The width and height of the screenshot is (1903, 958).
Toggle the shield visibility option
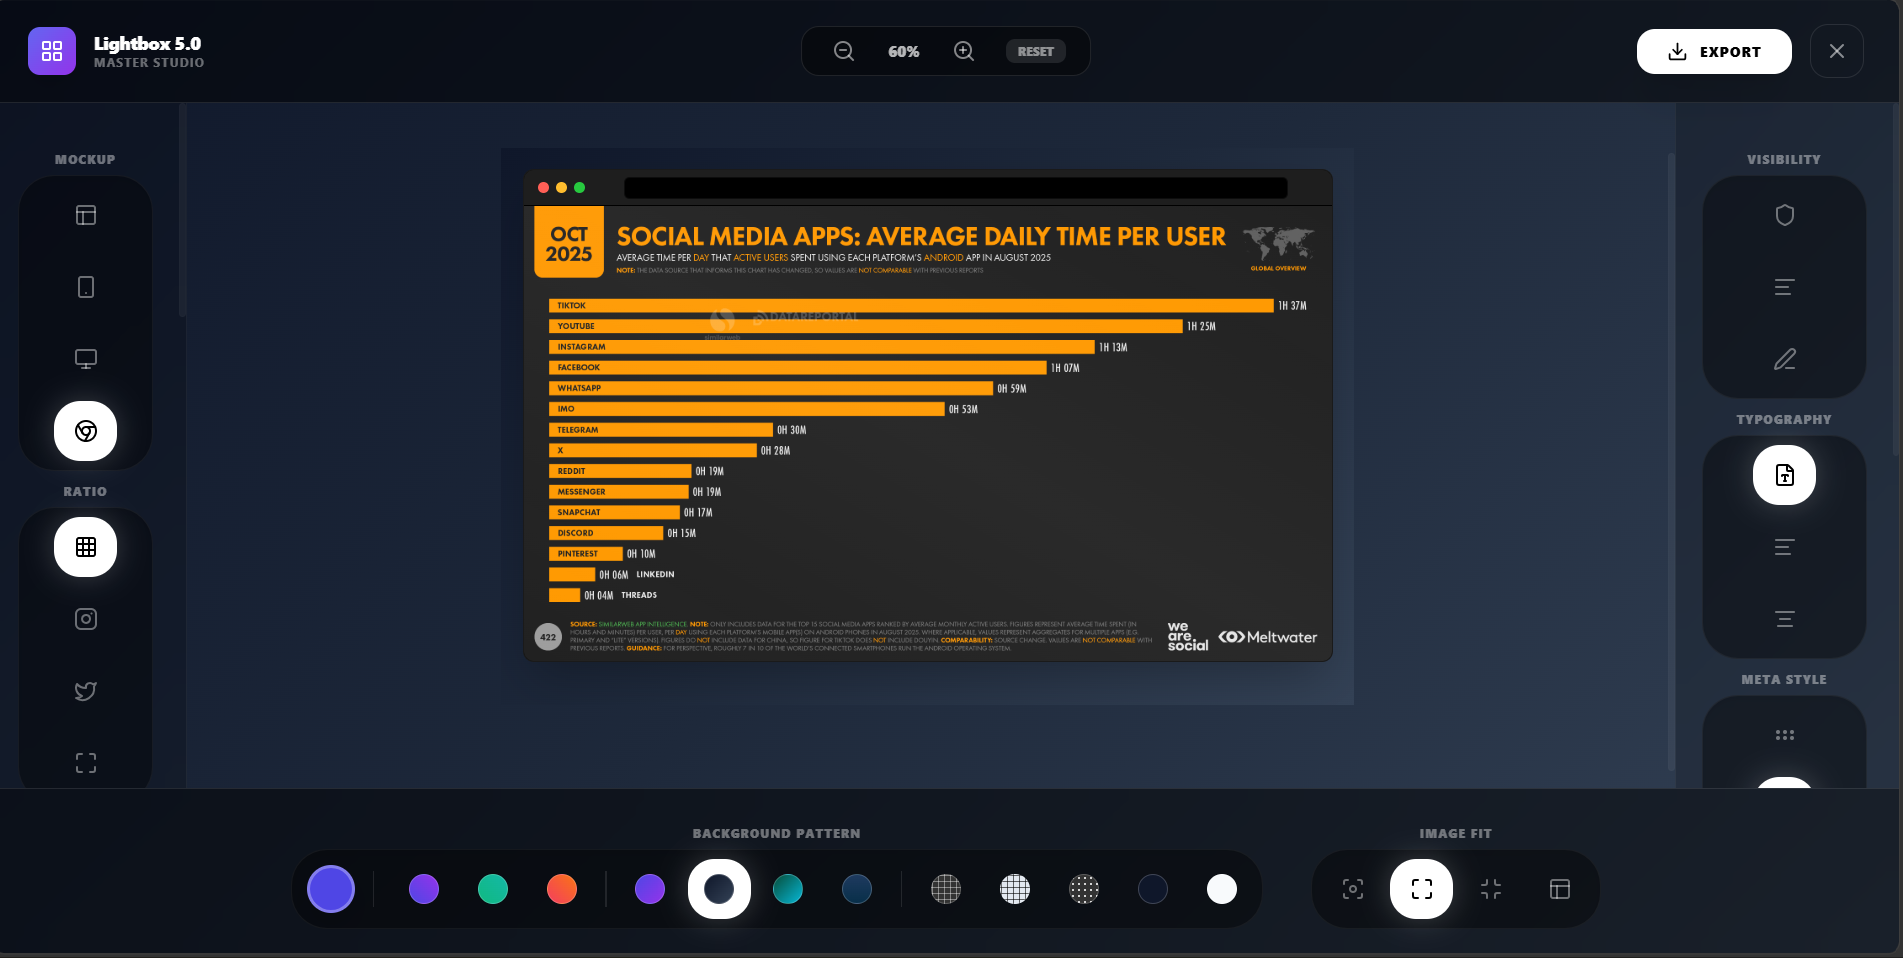[1785, 215]
